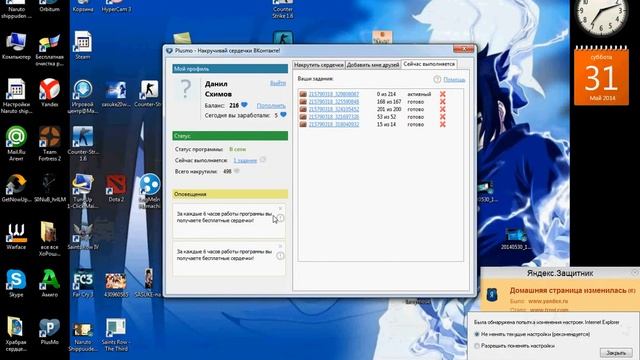
Task: Click the analog clock gadget
Action: [602, 16]
